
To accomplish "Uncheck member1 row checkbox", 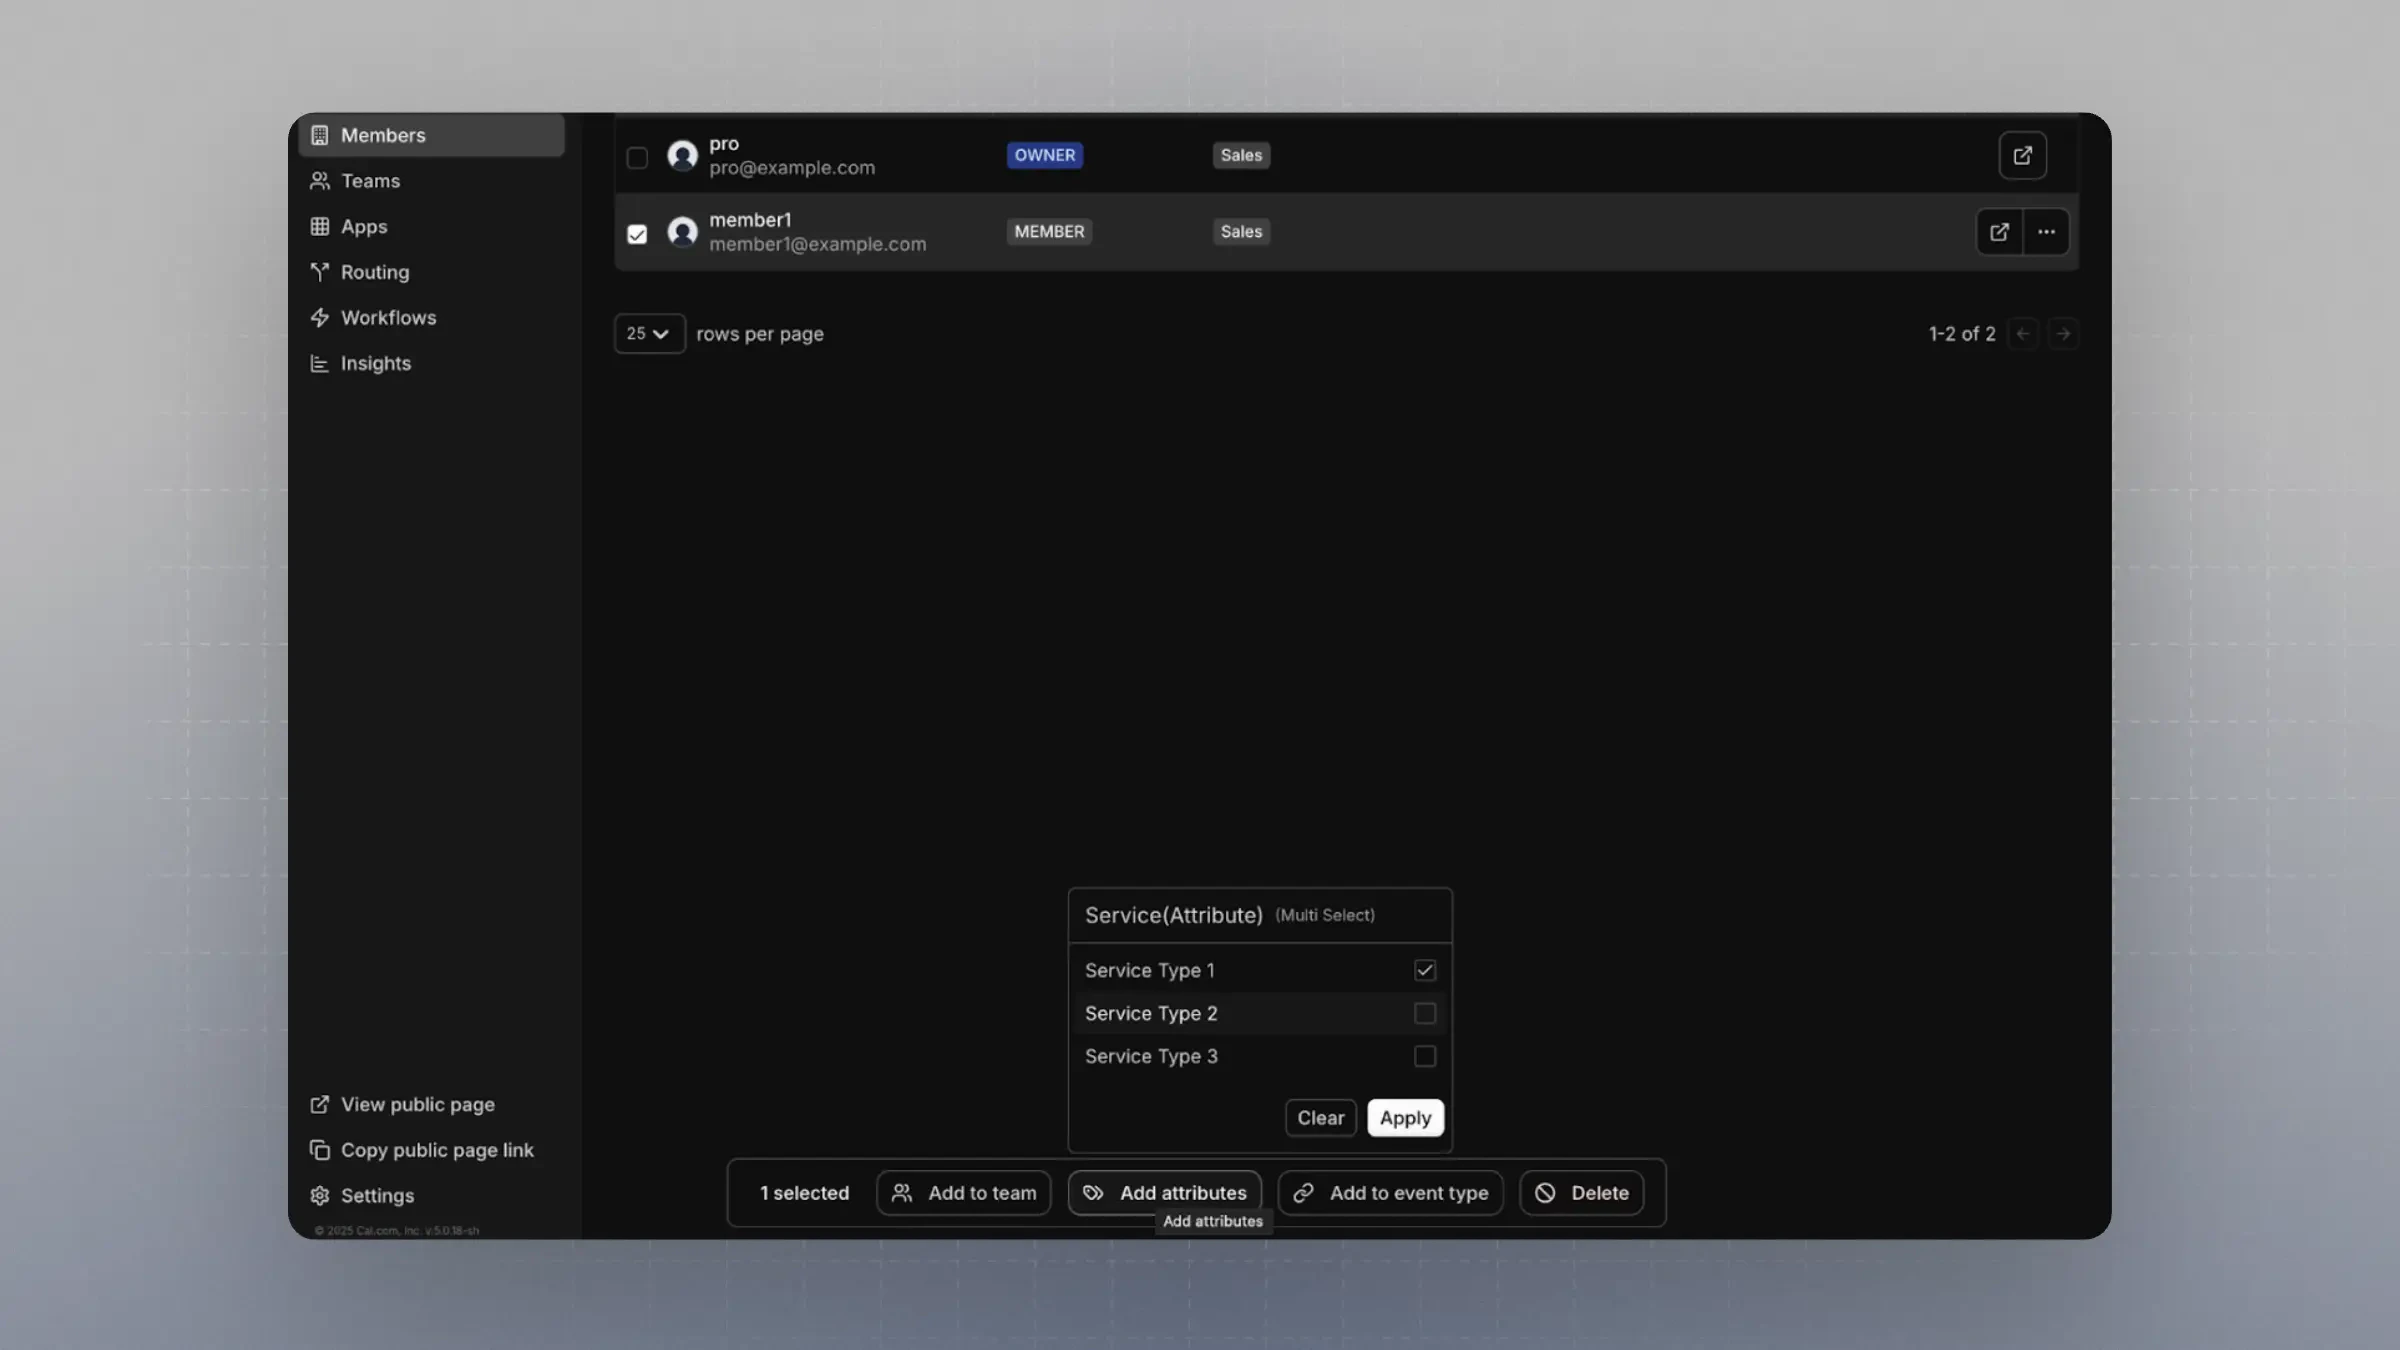I will click(637, 234).
